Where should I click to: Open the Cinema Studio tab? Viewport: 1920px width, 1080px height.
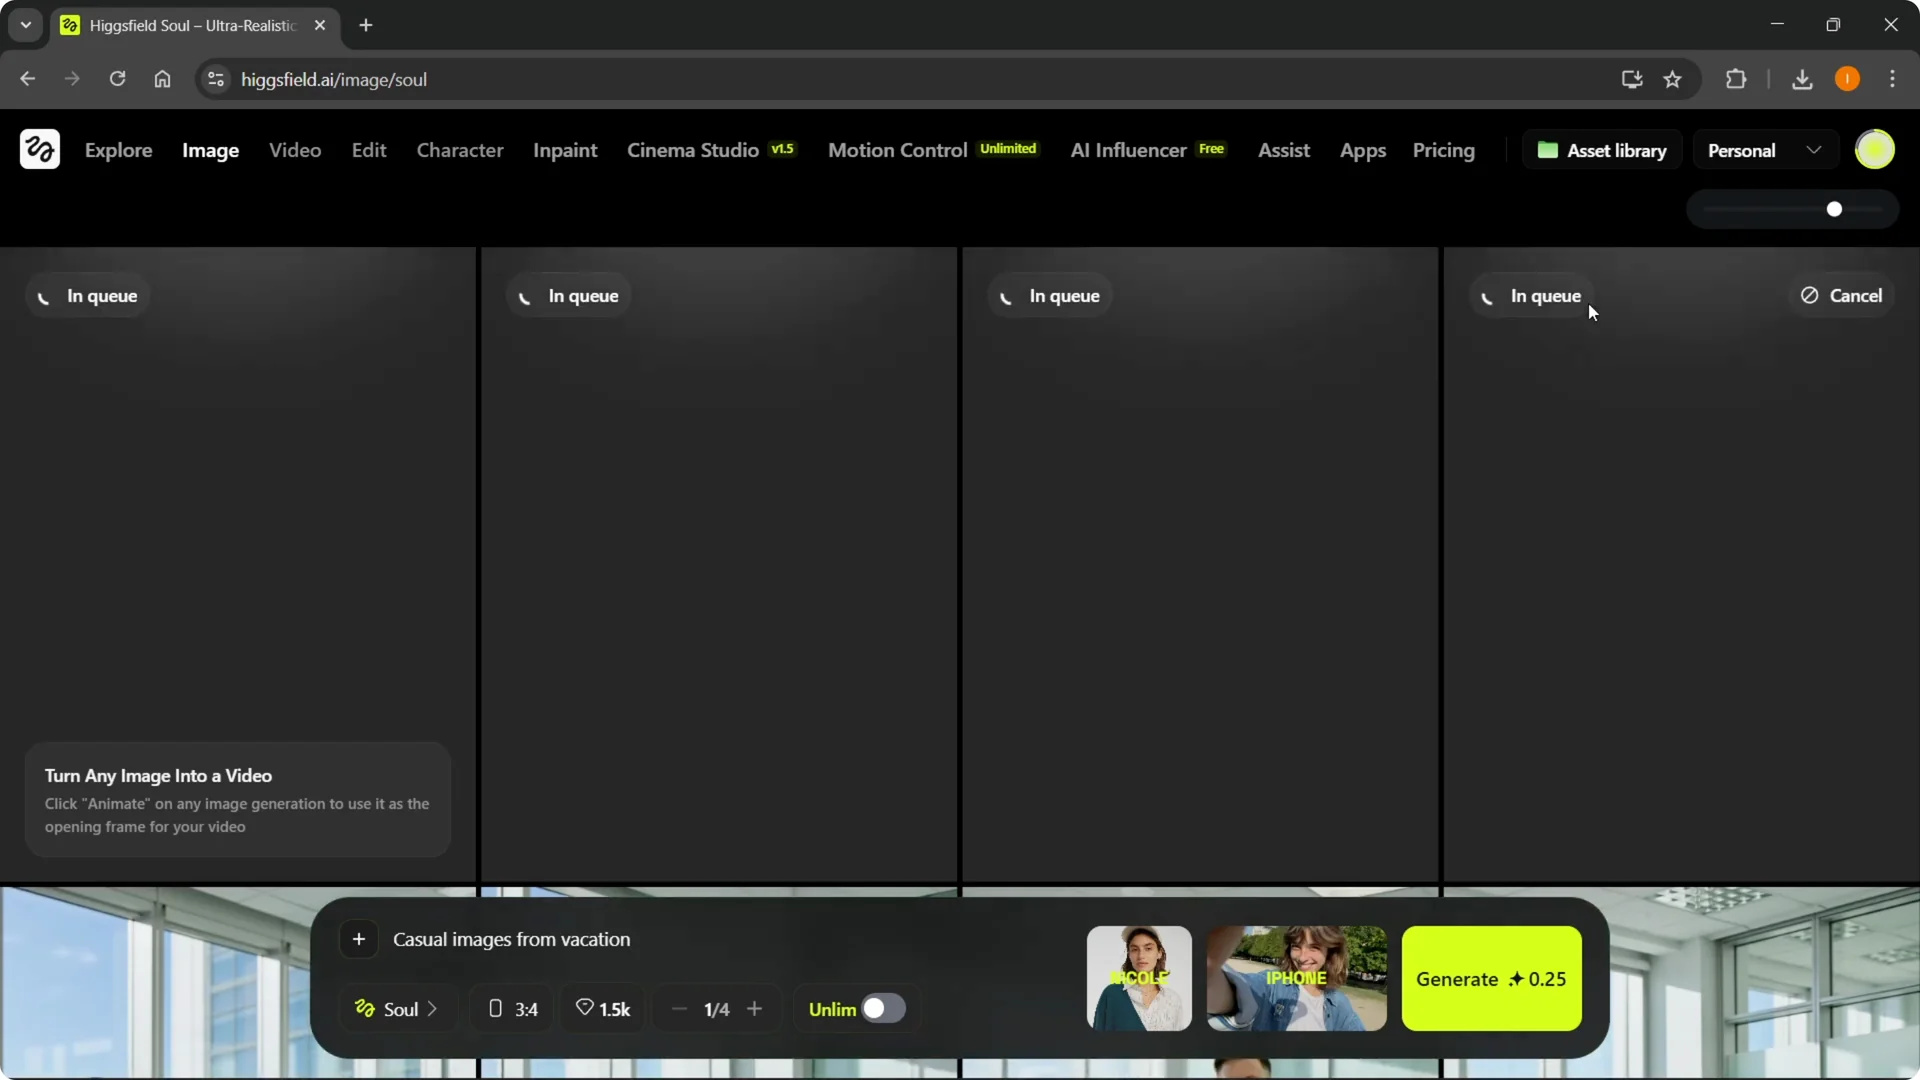click(692, 150)
